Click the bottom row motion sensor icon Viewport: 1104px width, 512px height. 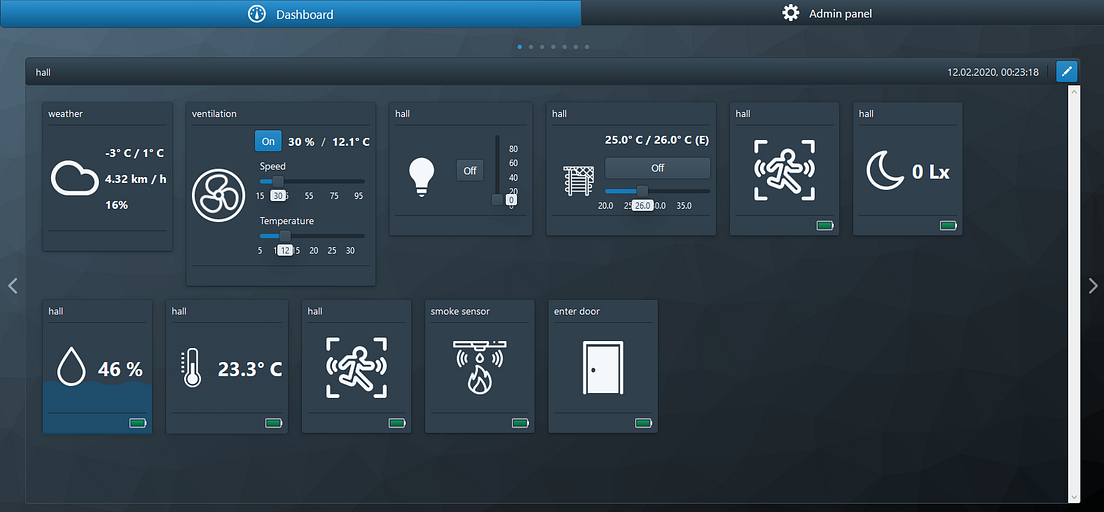point(356,368)
